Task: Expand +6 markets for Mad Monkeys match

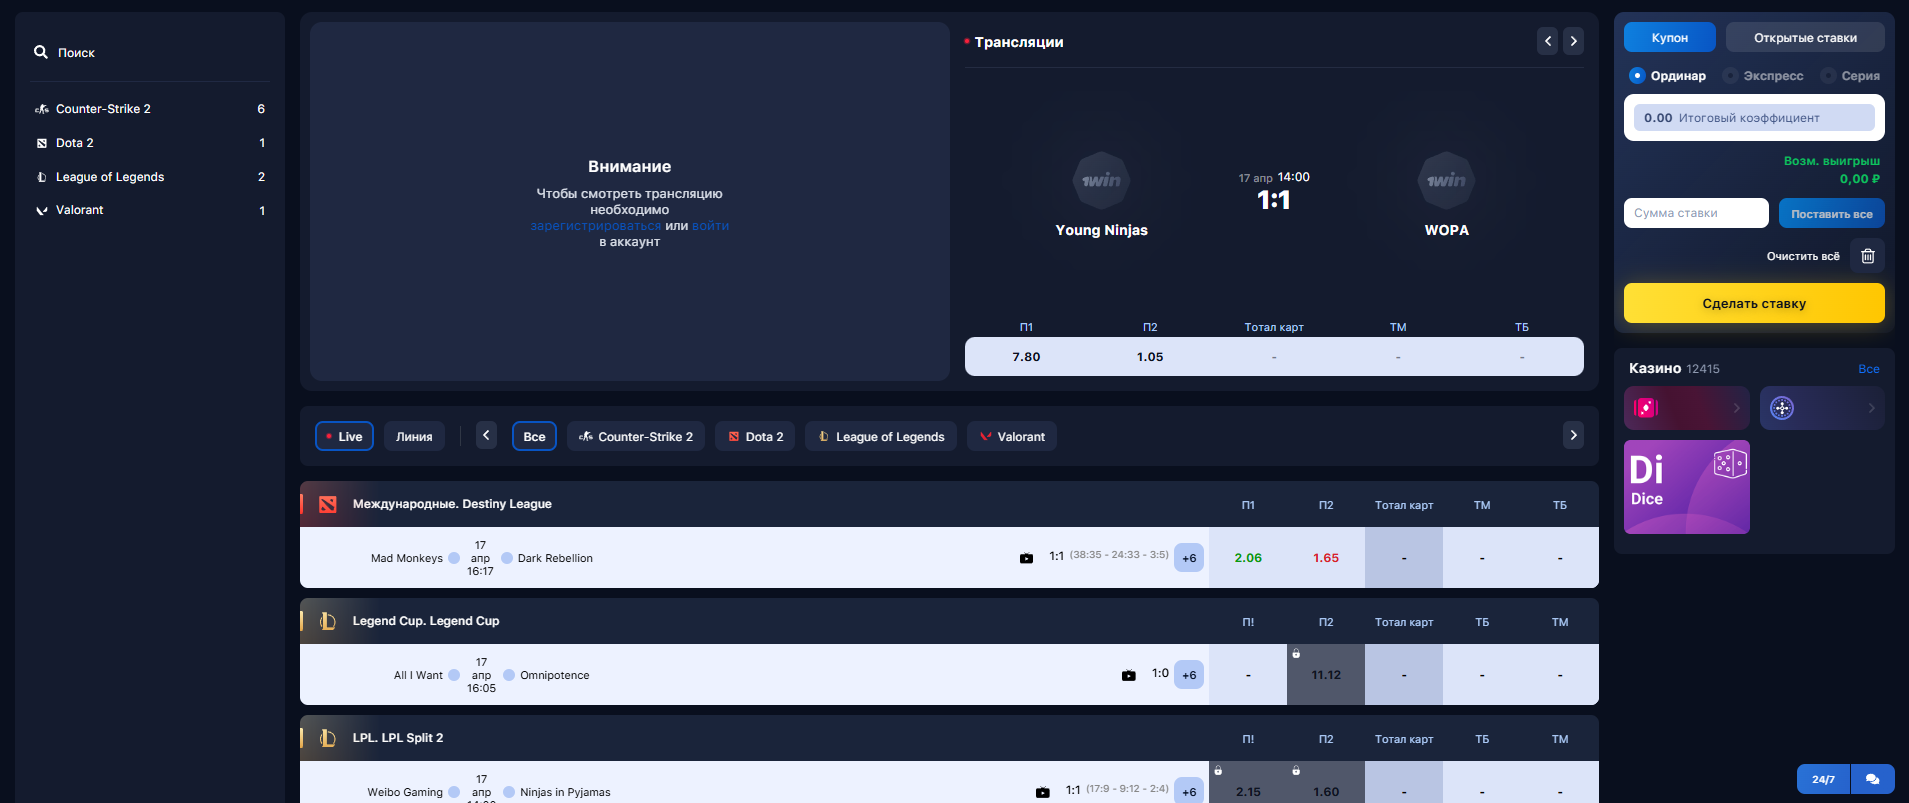Action: [x=1189, y=558]
